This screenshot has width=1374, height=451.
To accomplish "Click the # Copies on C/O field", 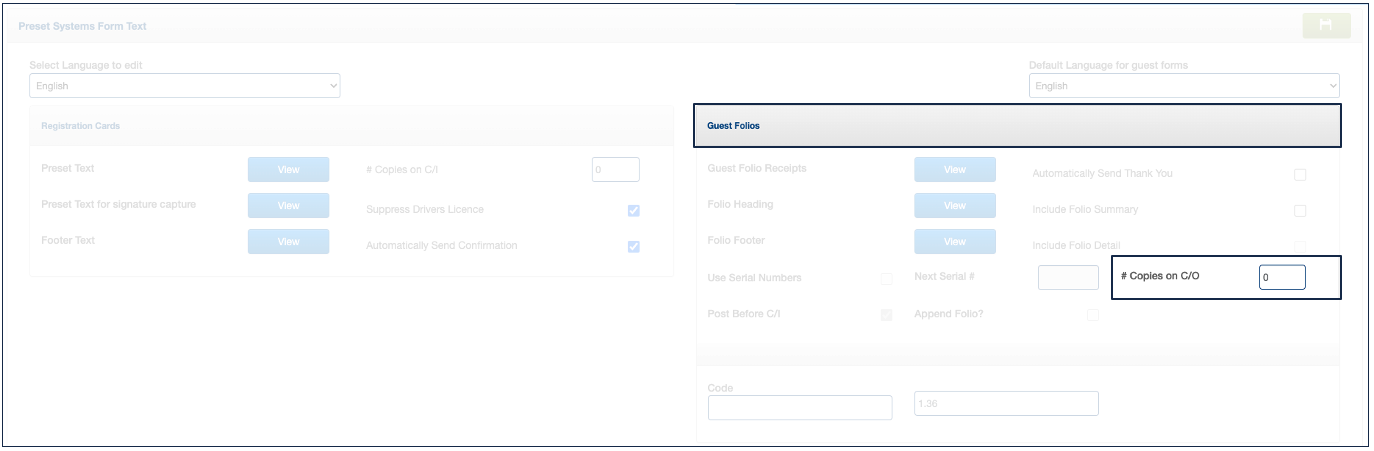I will 1281,277.
